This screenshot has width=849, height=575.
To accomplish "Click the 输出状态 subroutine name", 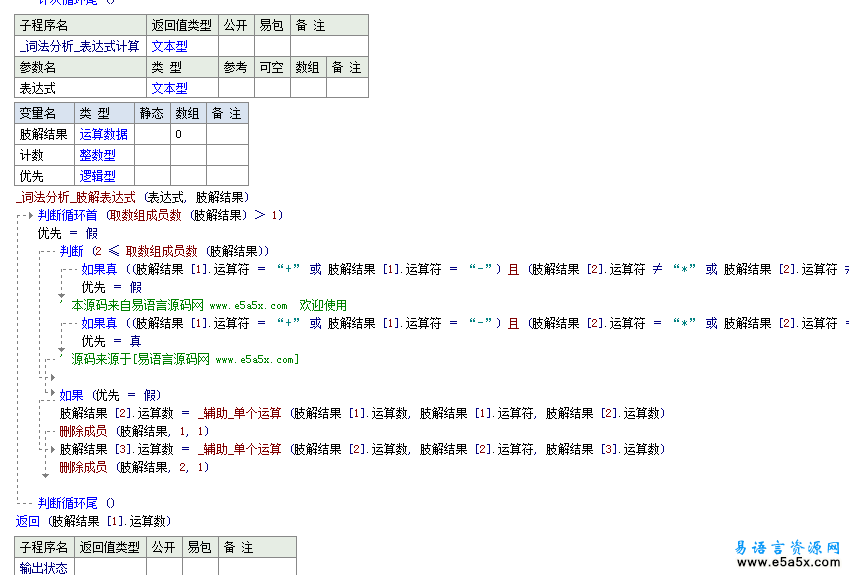I will point(44,568).
